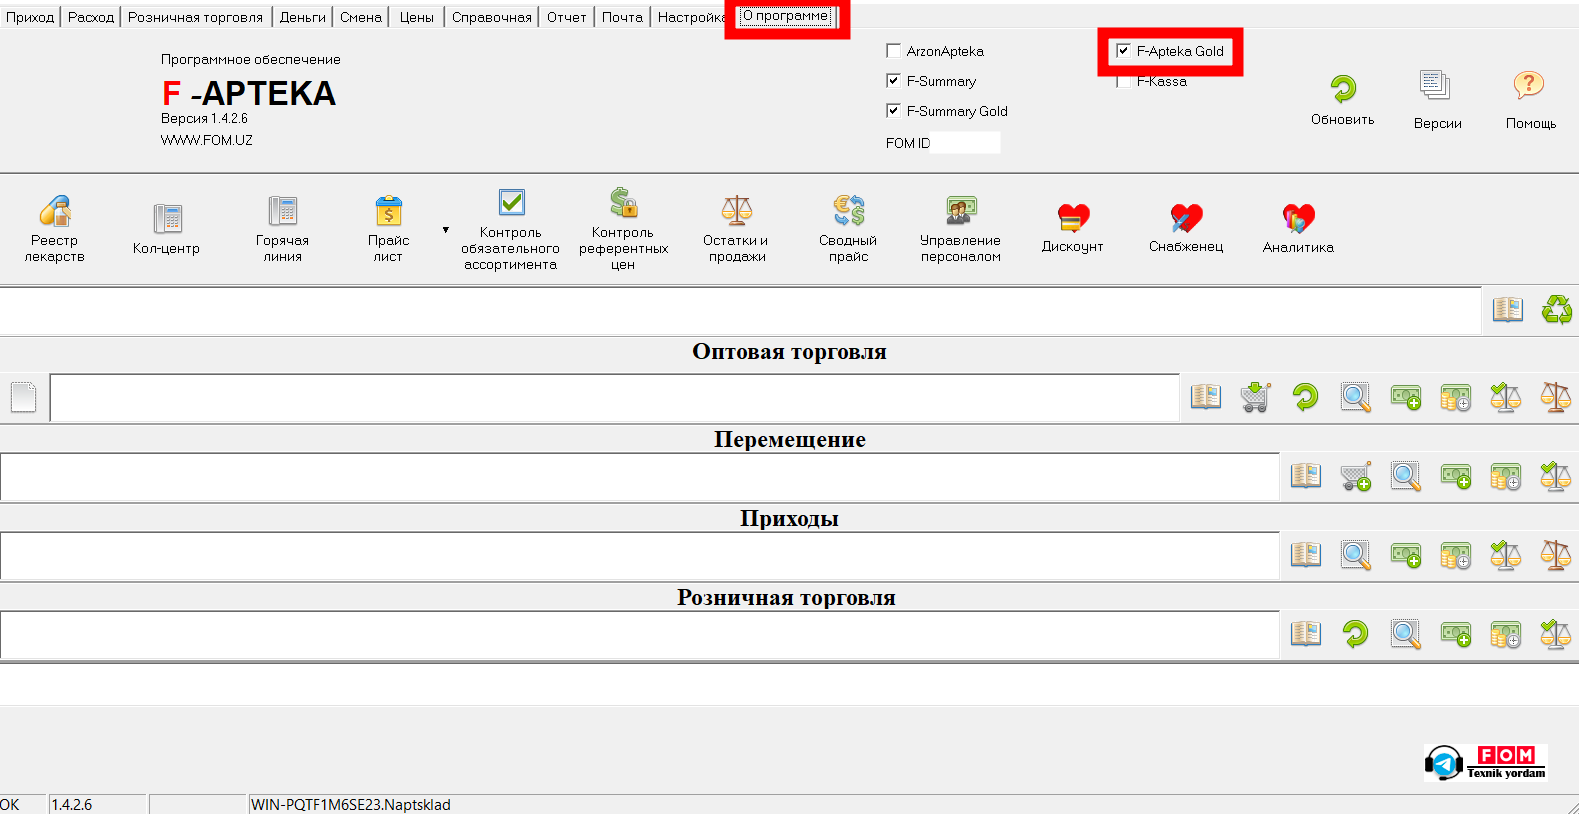Click the book icon beside the recycle icon
Screen dimensions: 1579x814
pyautogui.click(x=1508, y=310)
